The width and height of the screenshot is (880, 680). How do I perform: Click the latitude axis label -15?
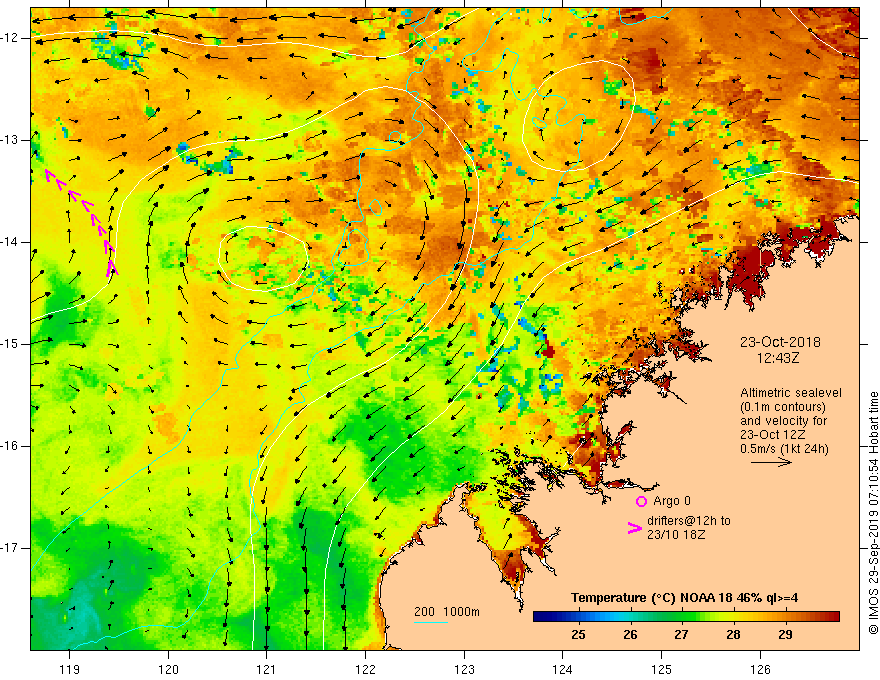(x=11, y=344)
